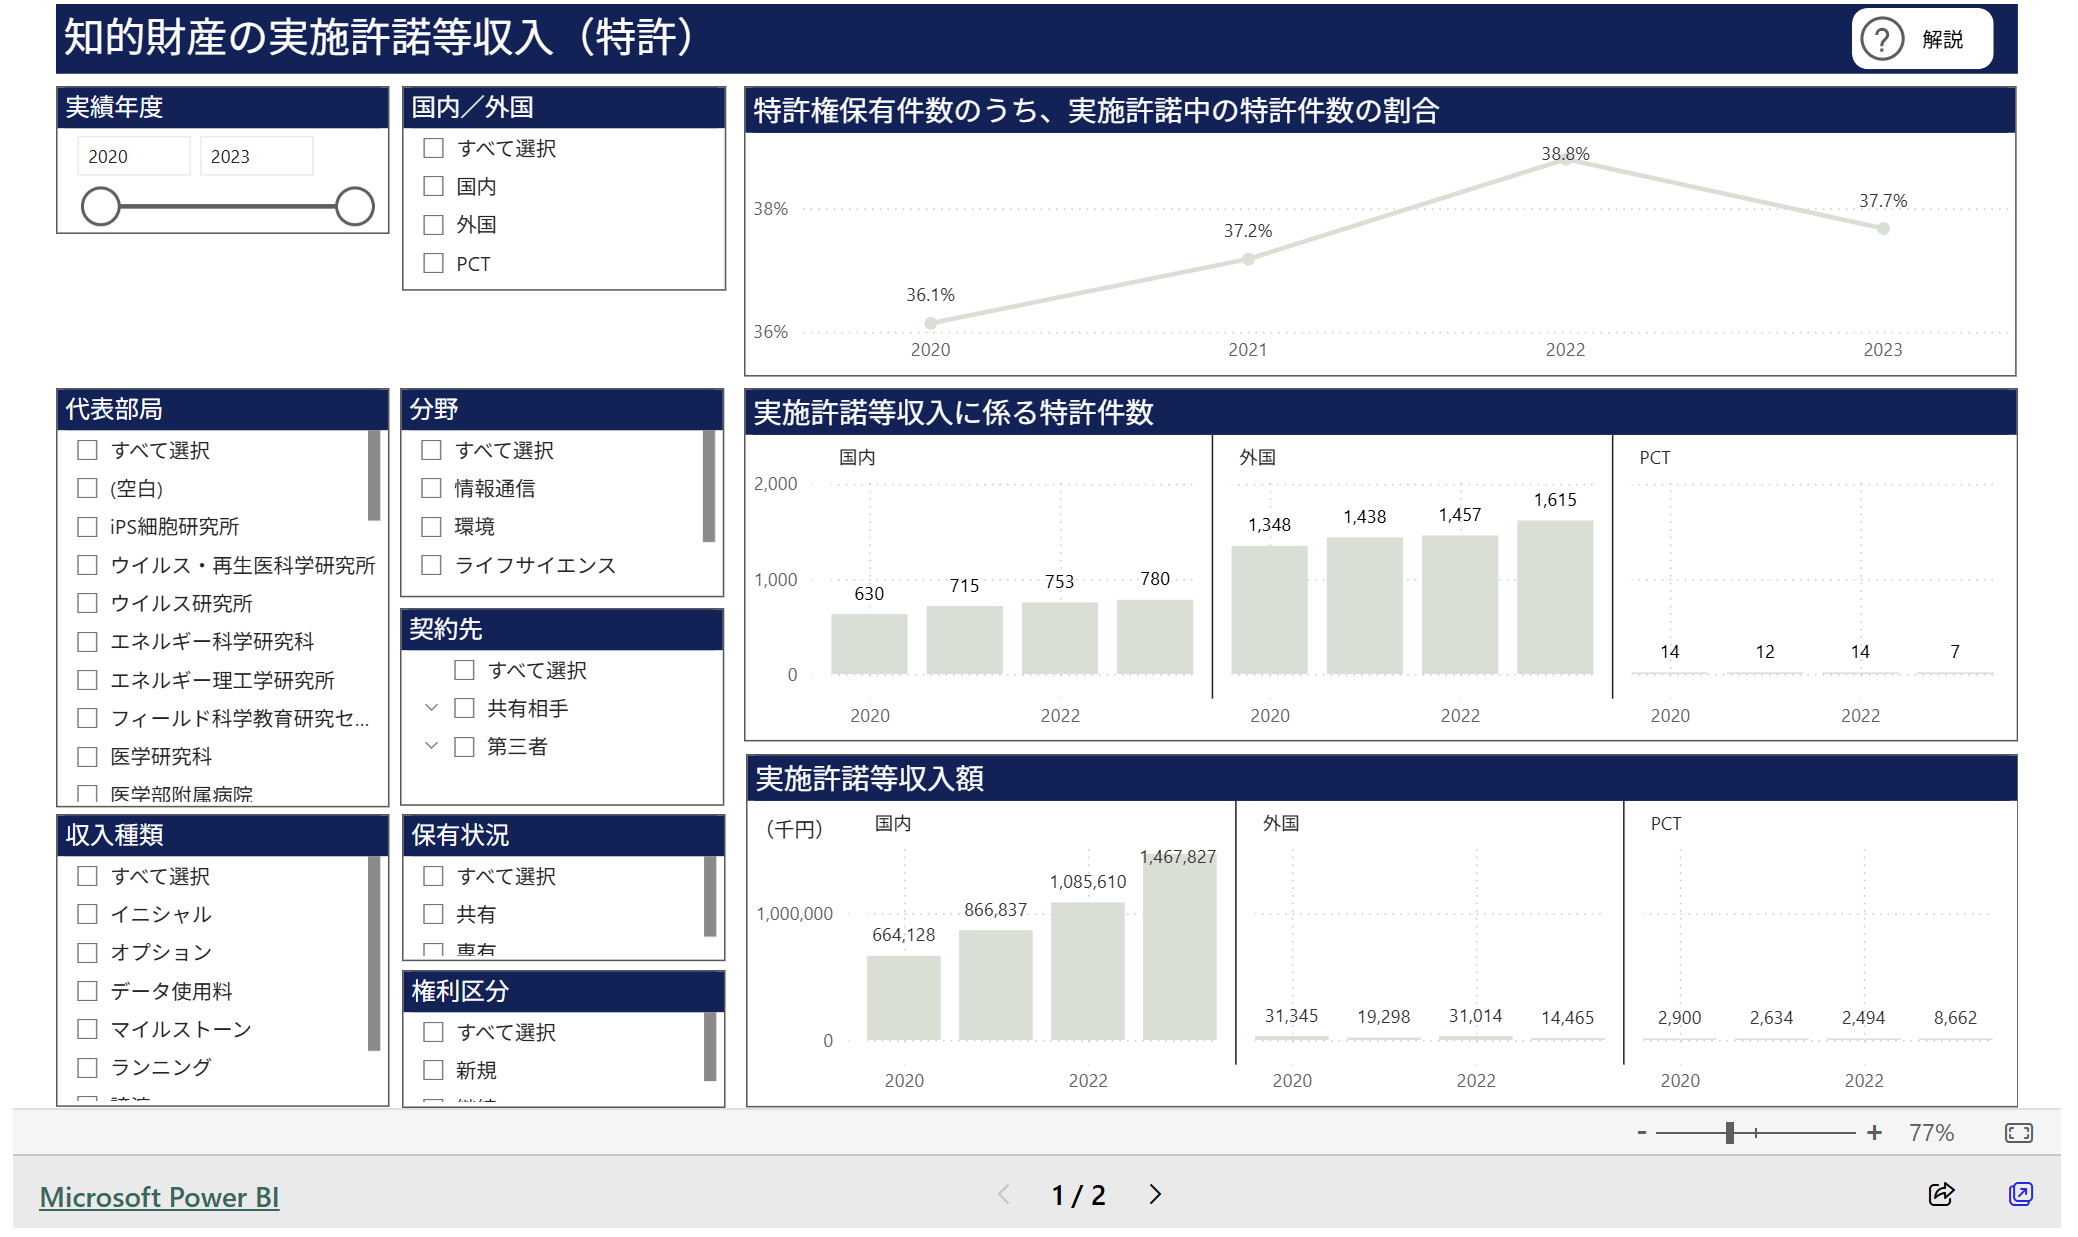Toggle fit to page icon
Image resolution: width=2078 pixels, height=1237 pixels.
click(x=2018, y=1133)
